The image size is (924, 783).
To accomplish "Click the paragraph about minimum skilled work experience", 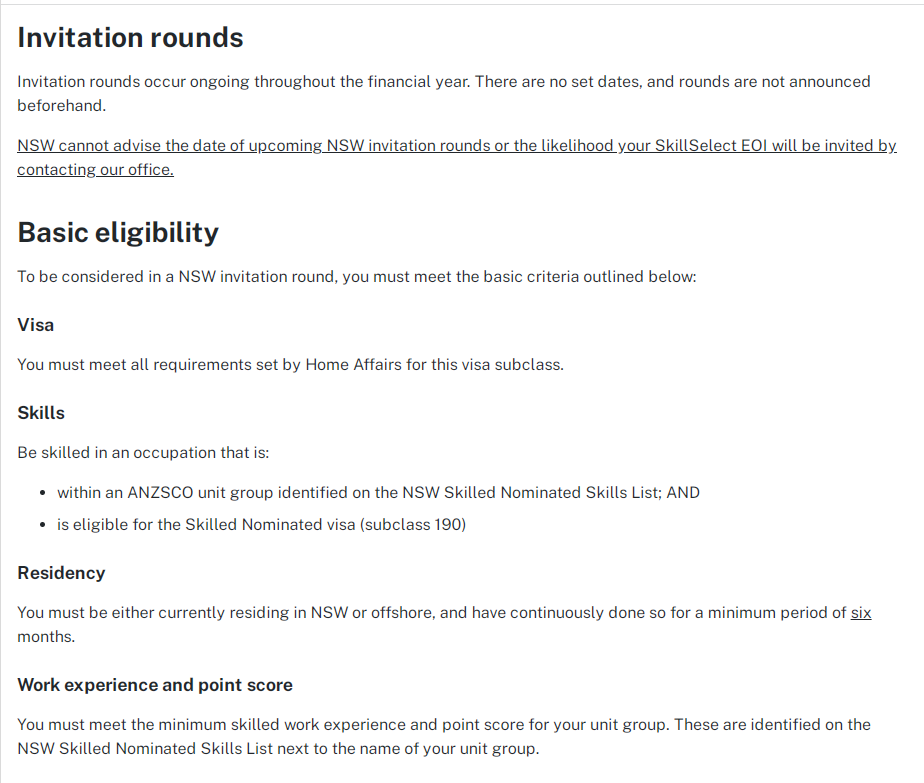I will (443, 725).
